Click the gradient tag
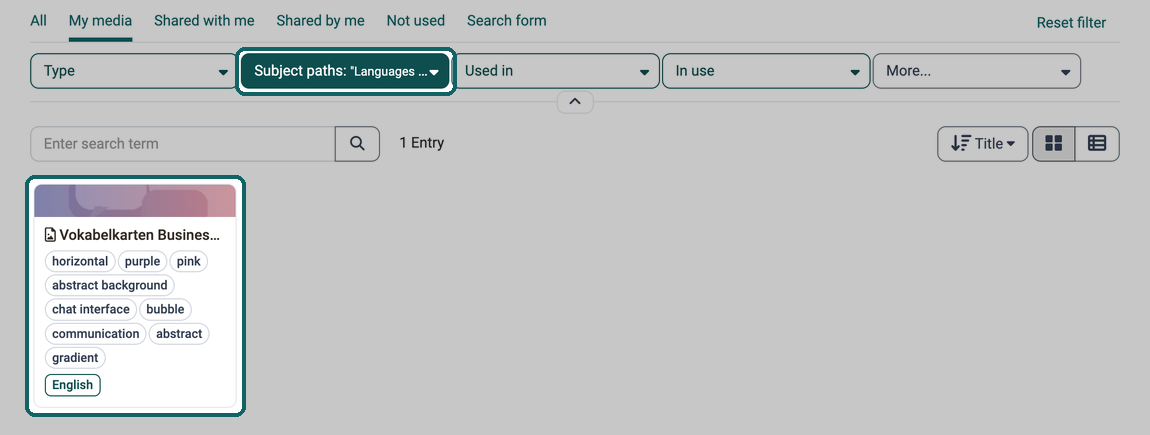The image size is (1150, 435). coord(75,358)
